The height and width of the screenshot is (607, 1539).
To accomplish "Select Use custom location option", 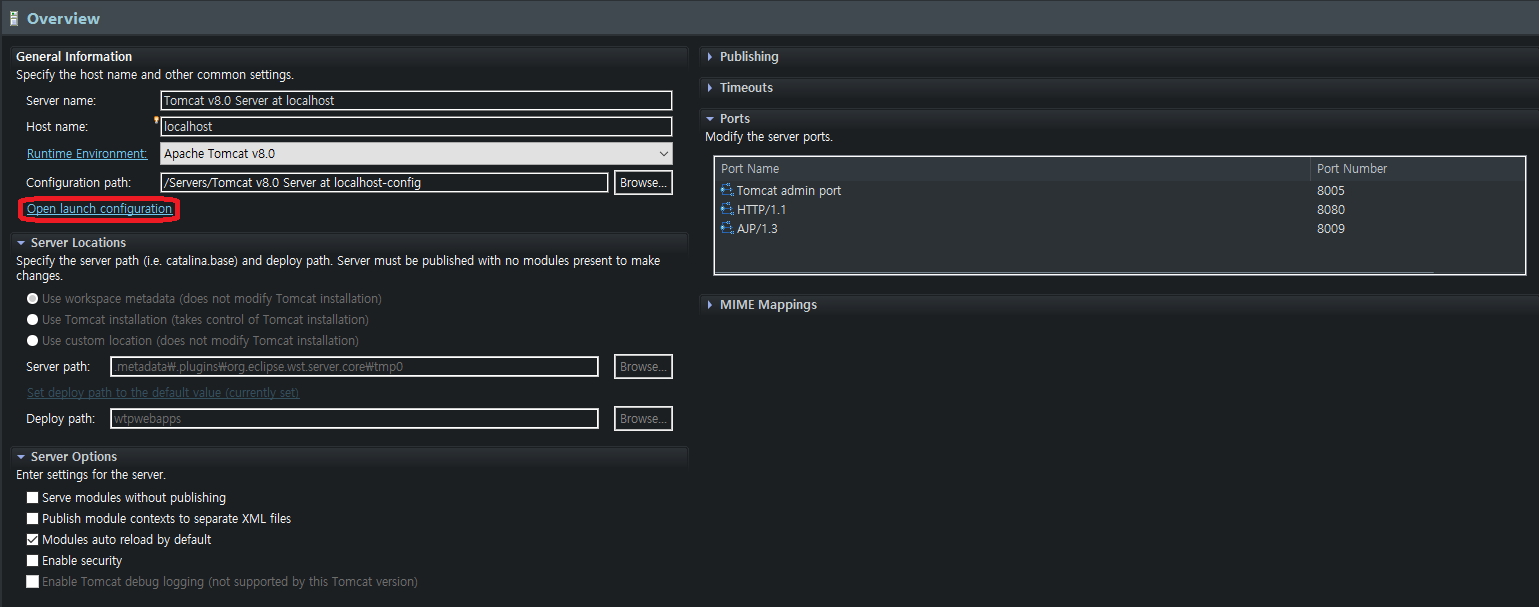I will click(31, 339).
